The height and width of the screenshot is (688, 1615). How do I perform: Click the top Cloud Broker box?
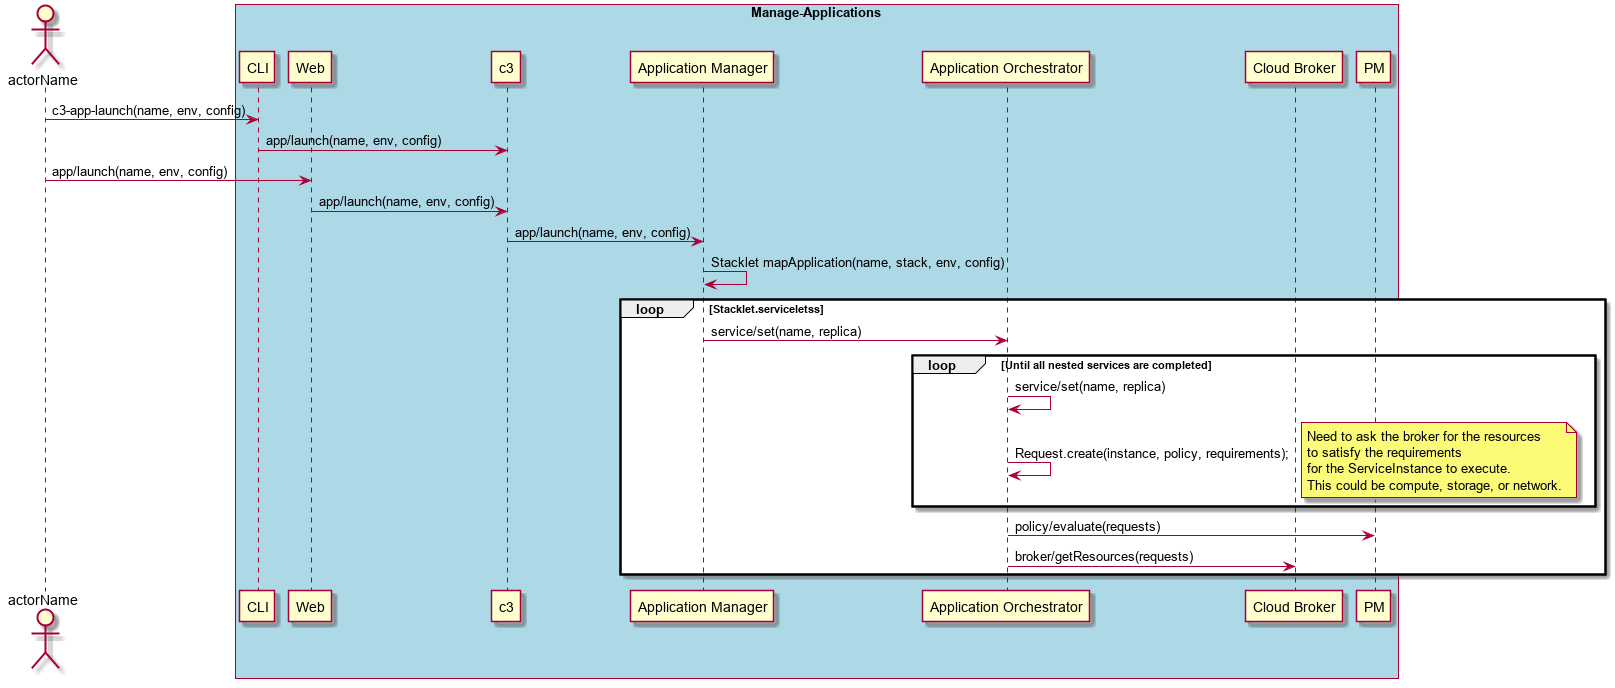(x=1294, y=68)
